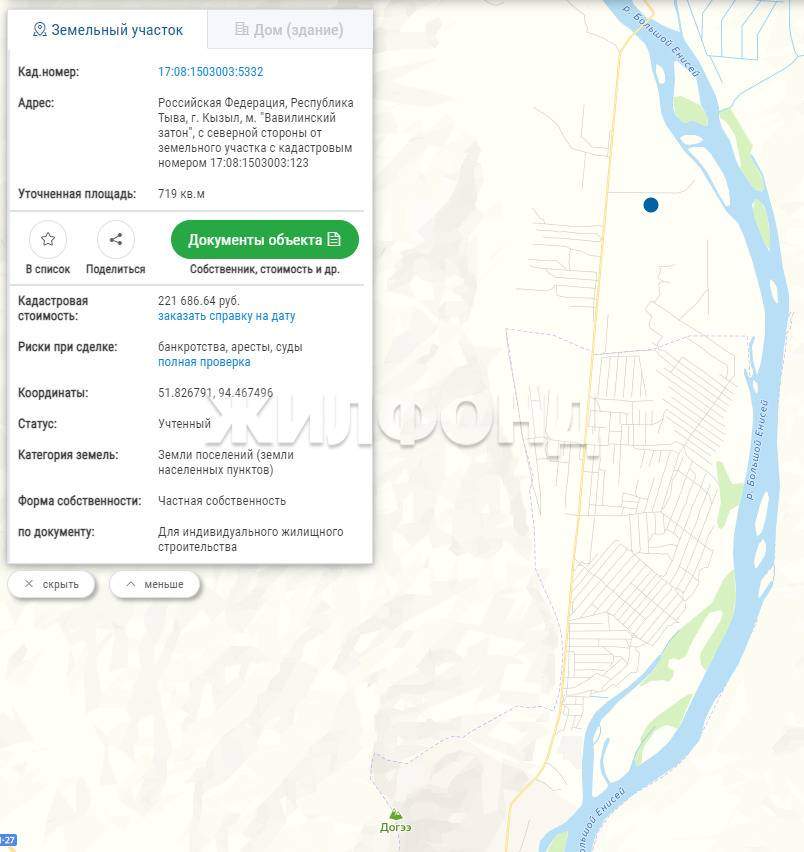804x852 pixels.
Task: Click the Для индивидуального жилищного строительства text
Action: point(250,540)
